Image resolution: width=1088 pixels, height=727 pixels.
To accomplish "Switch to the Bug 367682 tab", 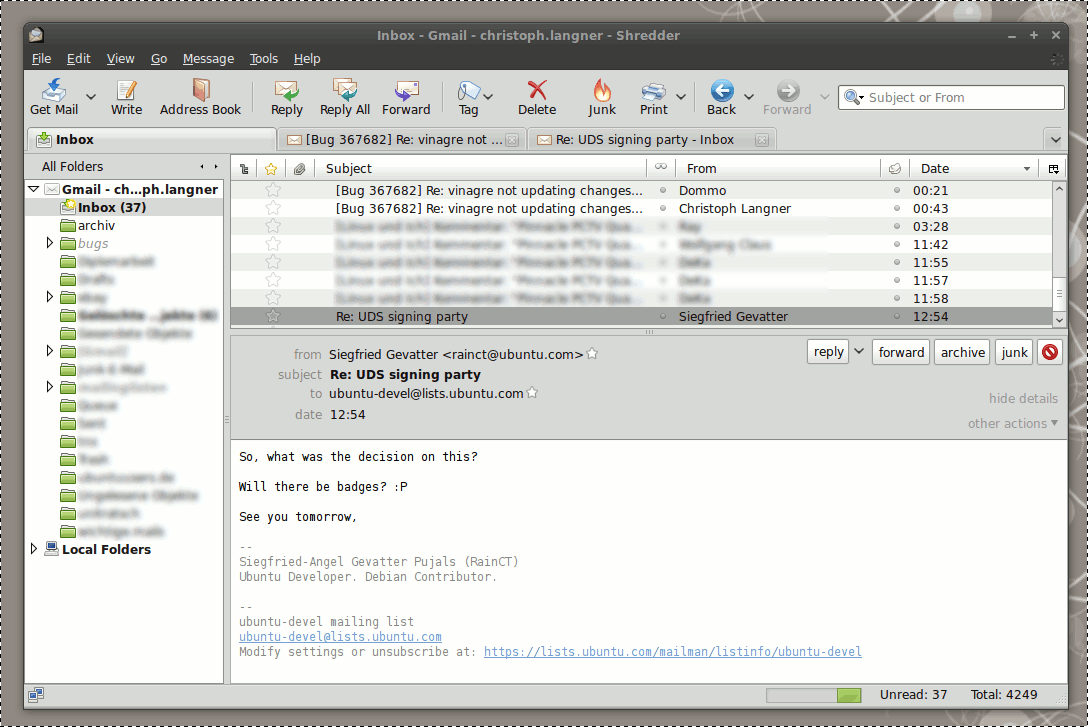I will pyautogui.click(x=402, y=139).
